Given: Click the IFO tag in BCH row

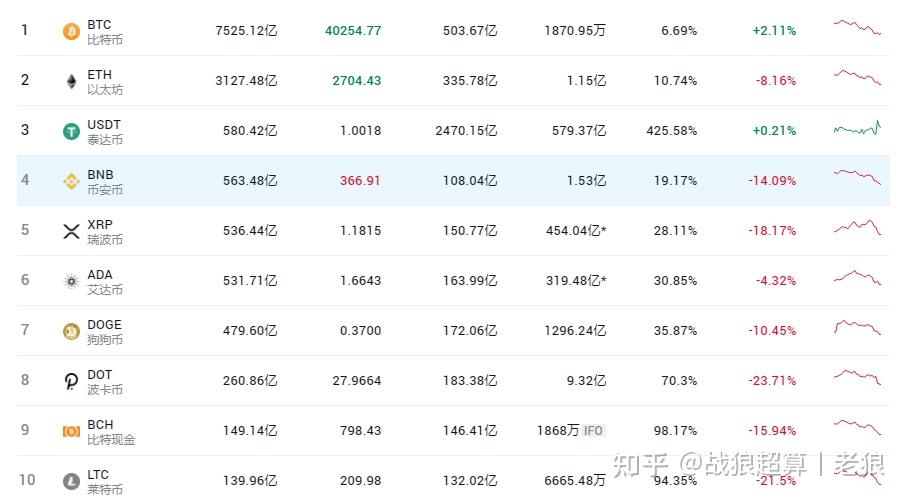Looking at the screenshot, I should (x=594, y=431).
